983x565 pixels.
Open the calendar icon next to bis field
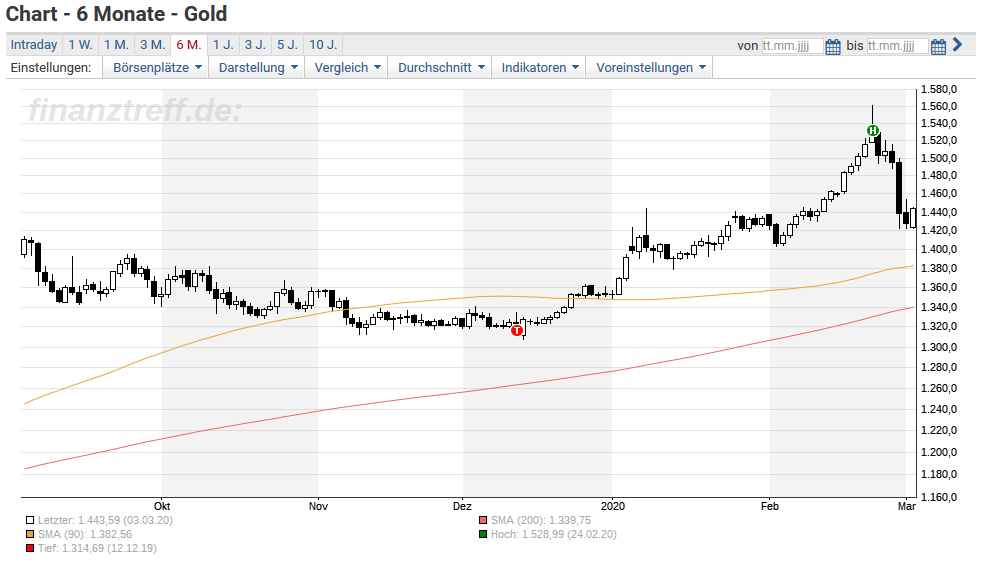(938, 46)
